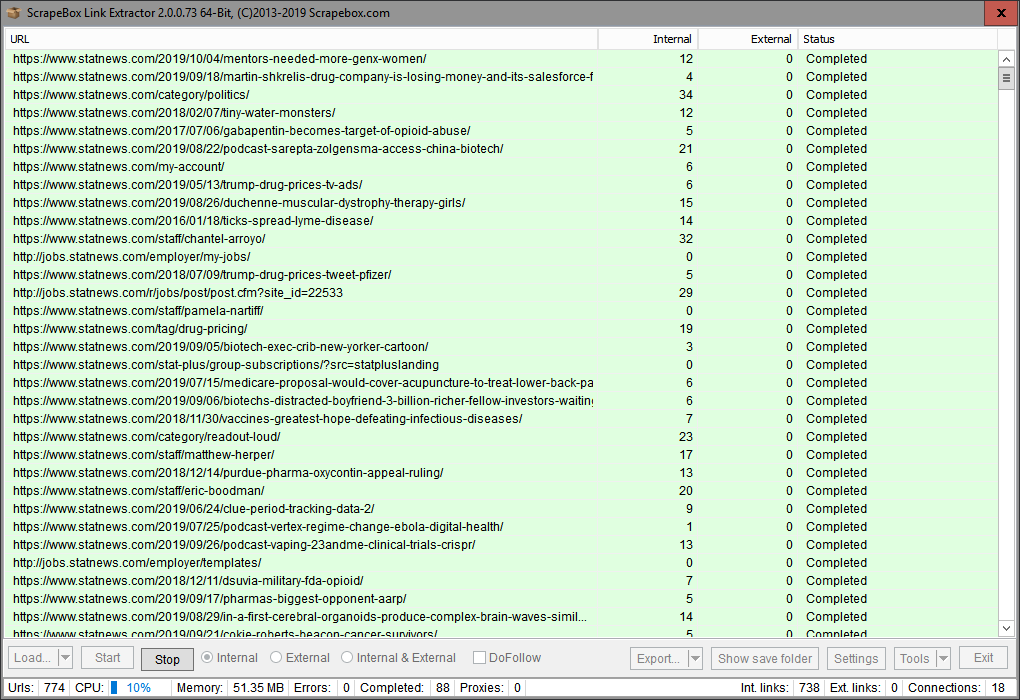Open the Settings button

[x=856, y=658]
